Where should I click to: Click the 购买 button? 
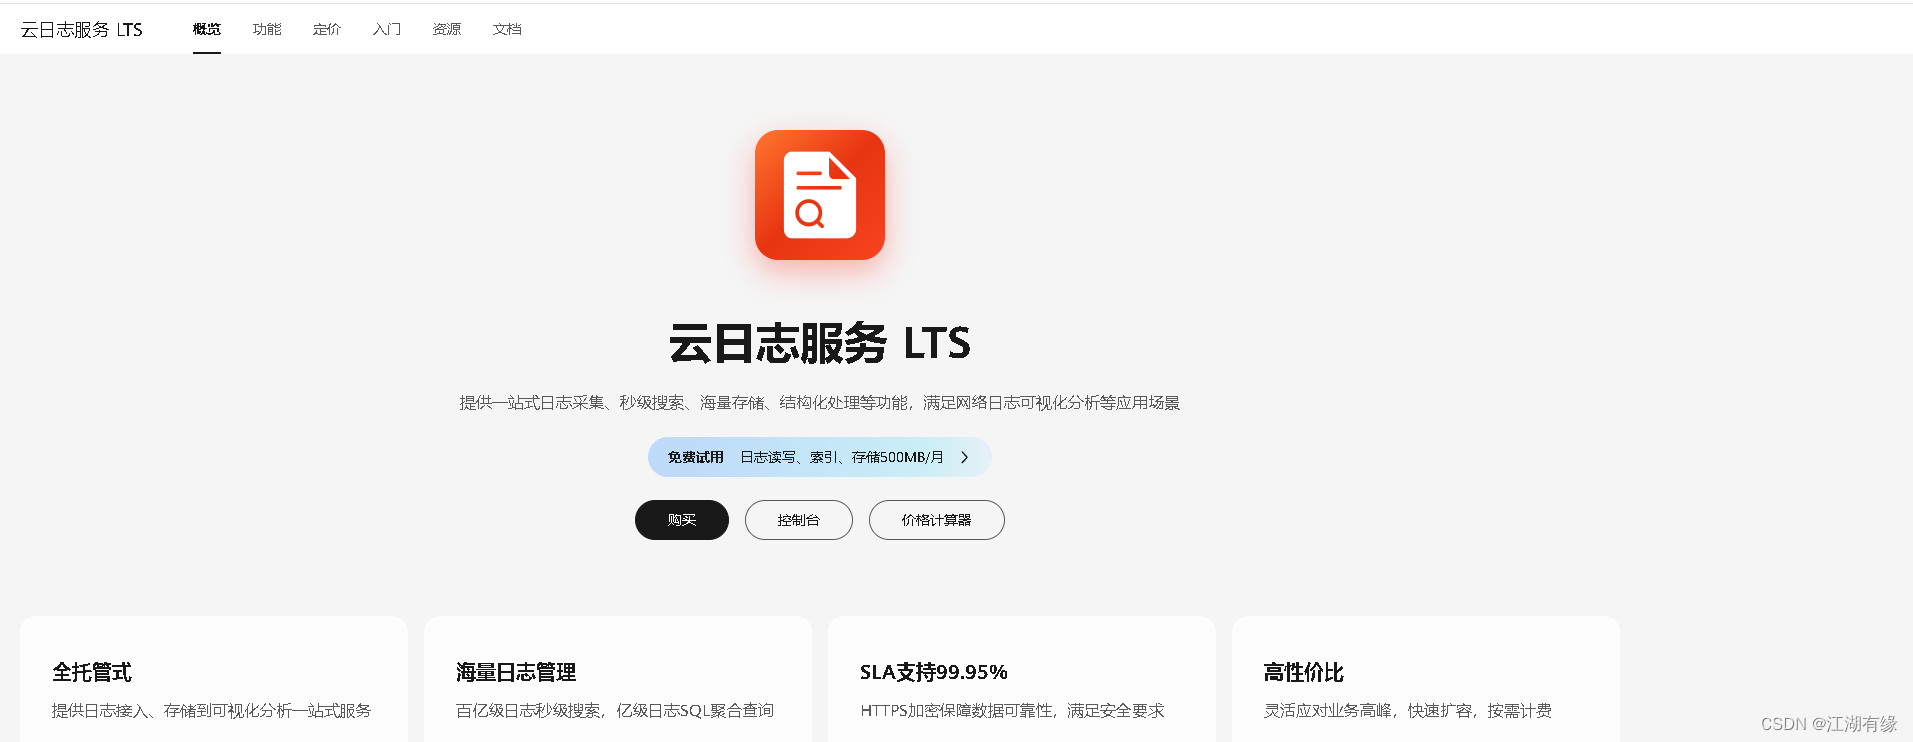coord(682,520)
